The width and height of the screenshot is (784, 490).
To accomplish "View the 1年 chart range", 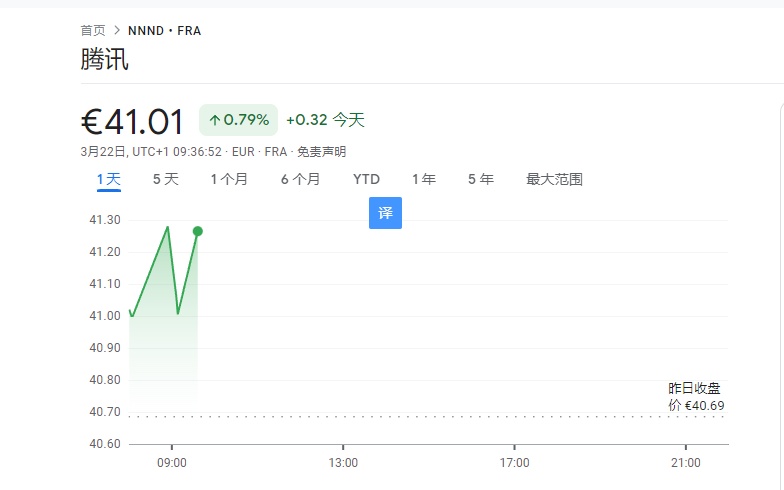I will (x=424, y=180).
